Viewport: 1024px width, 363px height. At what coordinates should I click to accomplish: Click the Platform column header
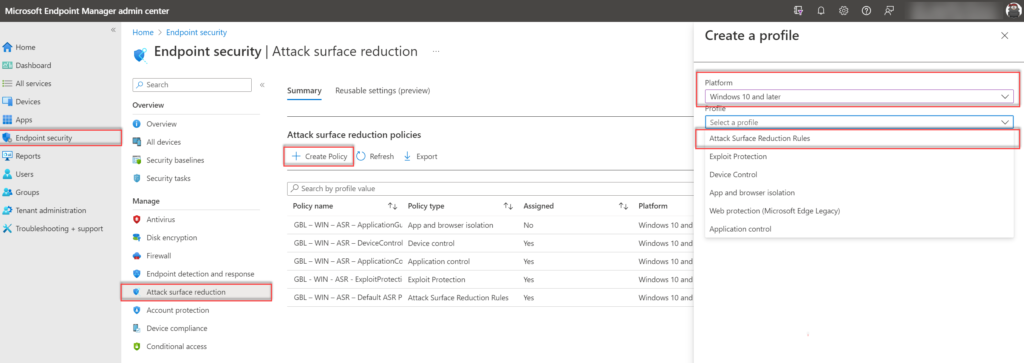[x=653, y=206]
